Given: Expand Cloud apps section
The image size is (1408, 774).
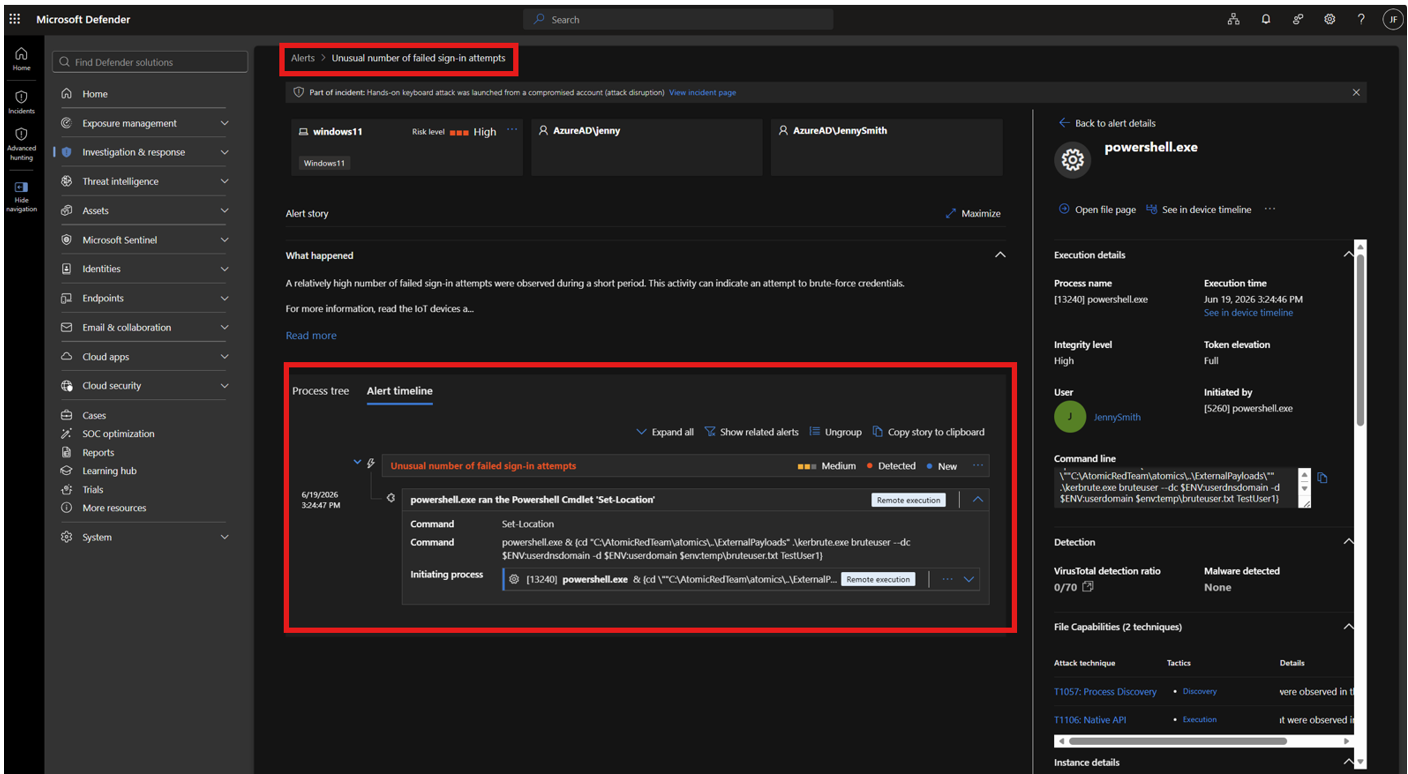Looking at the screenshot, I should click(x=224, y=357).
